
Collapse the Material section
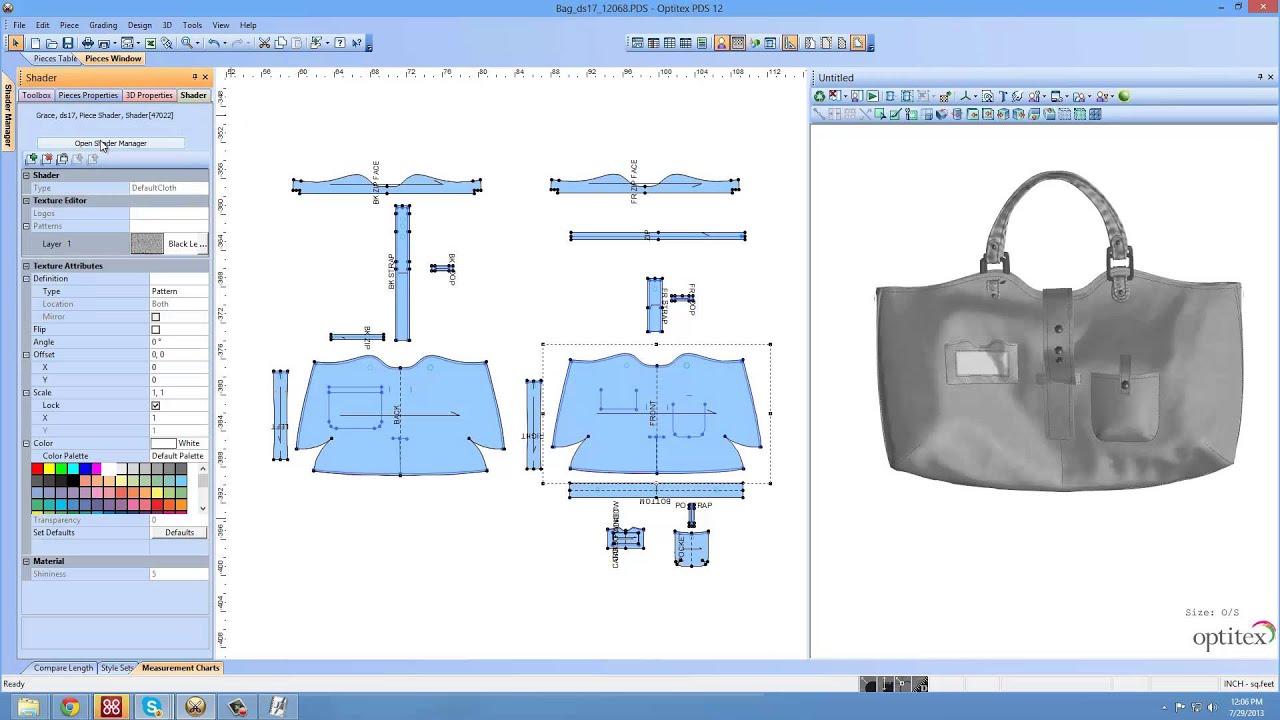click(27, 561)
